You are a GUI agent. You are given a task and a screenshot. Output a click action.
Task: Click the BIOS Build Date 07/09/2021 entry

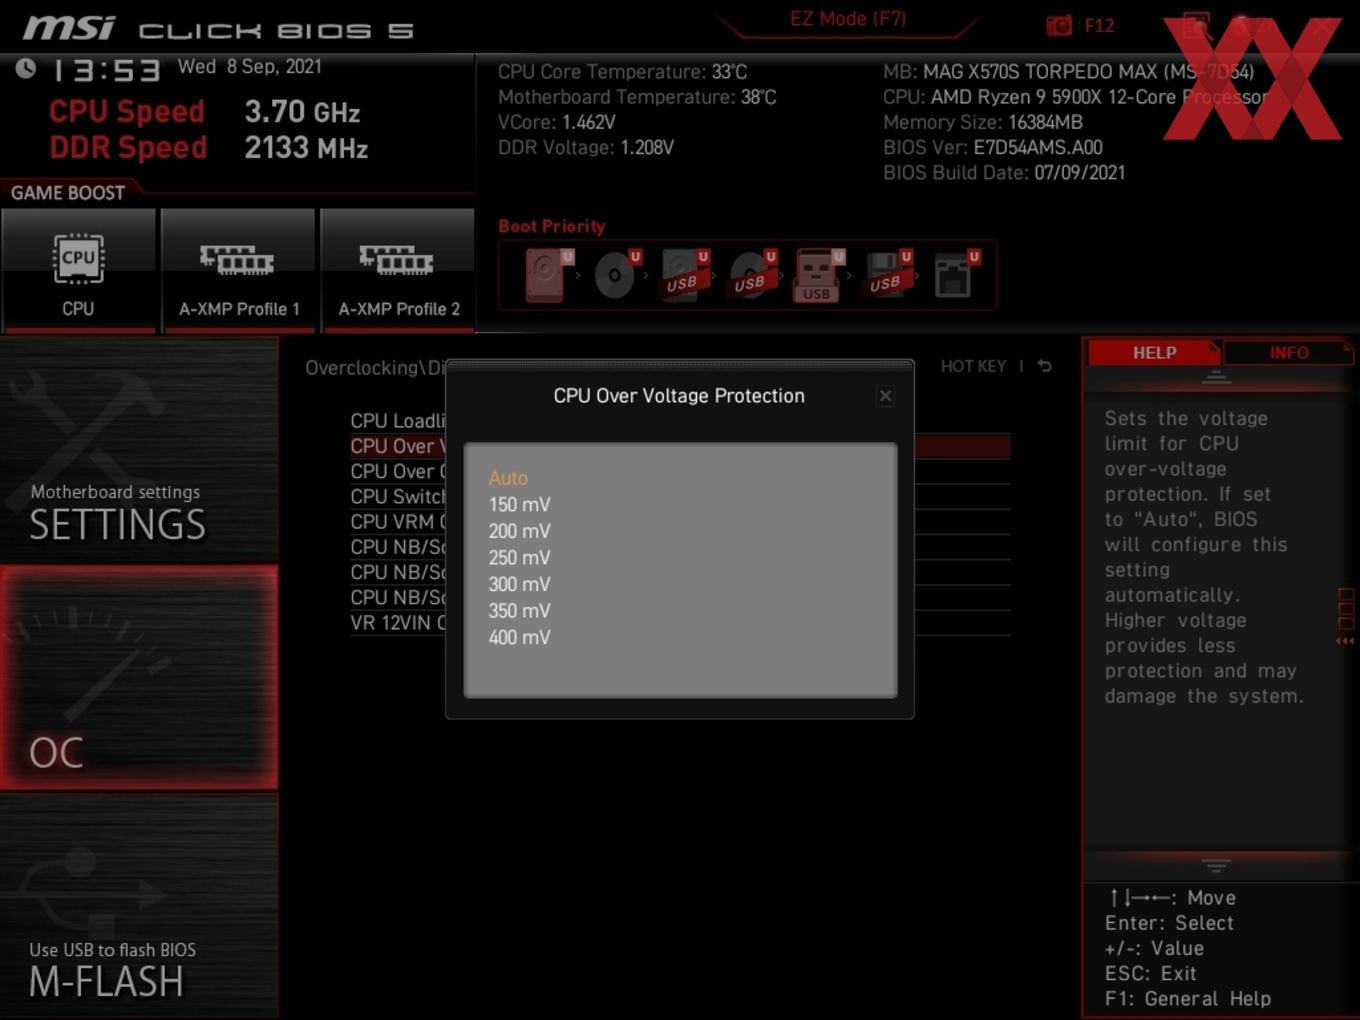1004,172
